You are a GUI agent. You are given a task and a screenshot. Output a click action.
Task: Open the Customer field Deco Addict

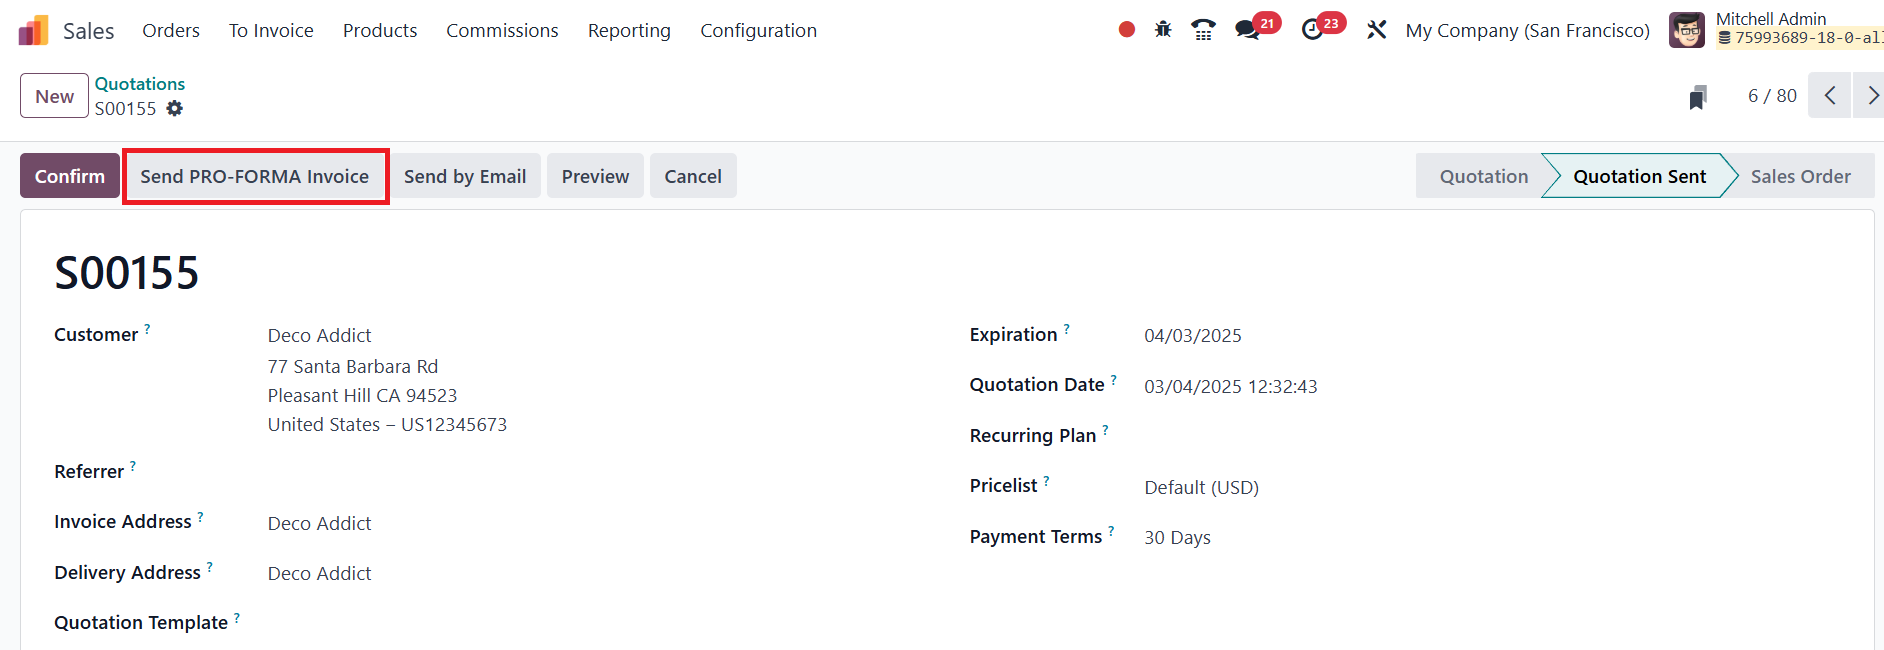(319, 335)
